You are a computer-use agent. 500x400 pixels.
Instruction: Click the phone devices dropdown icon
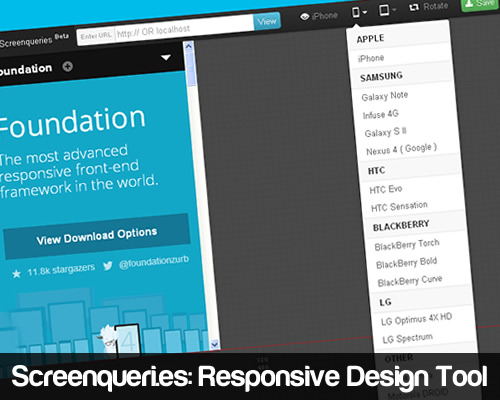click(359, 13)
